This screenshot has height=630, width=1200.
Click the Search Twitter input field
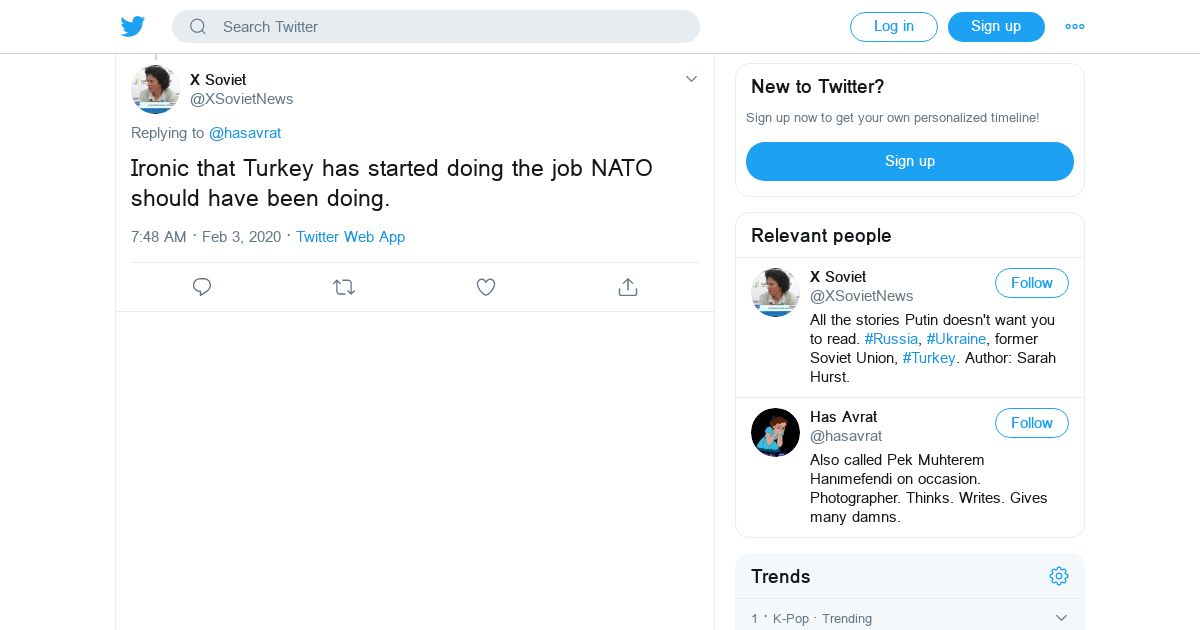click(x=450, y=27)
